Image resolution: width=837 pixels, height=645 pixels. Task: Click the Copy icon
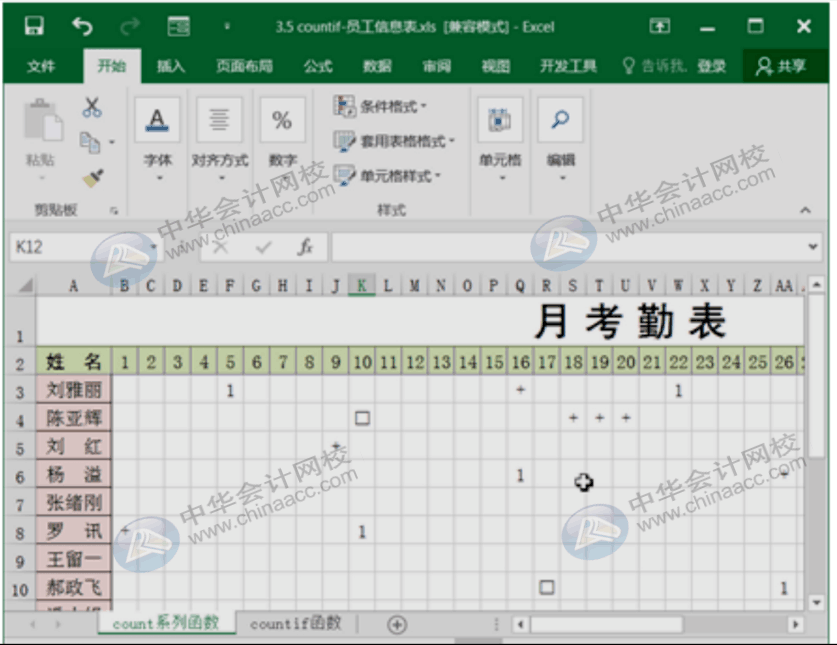[90, 142]
